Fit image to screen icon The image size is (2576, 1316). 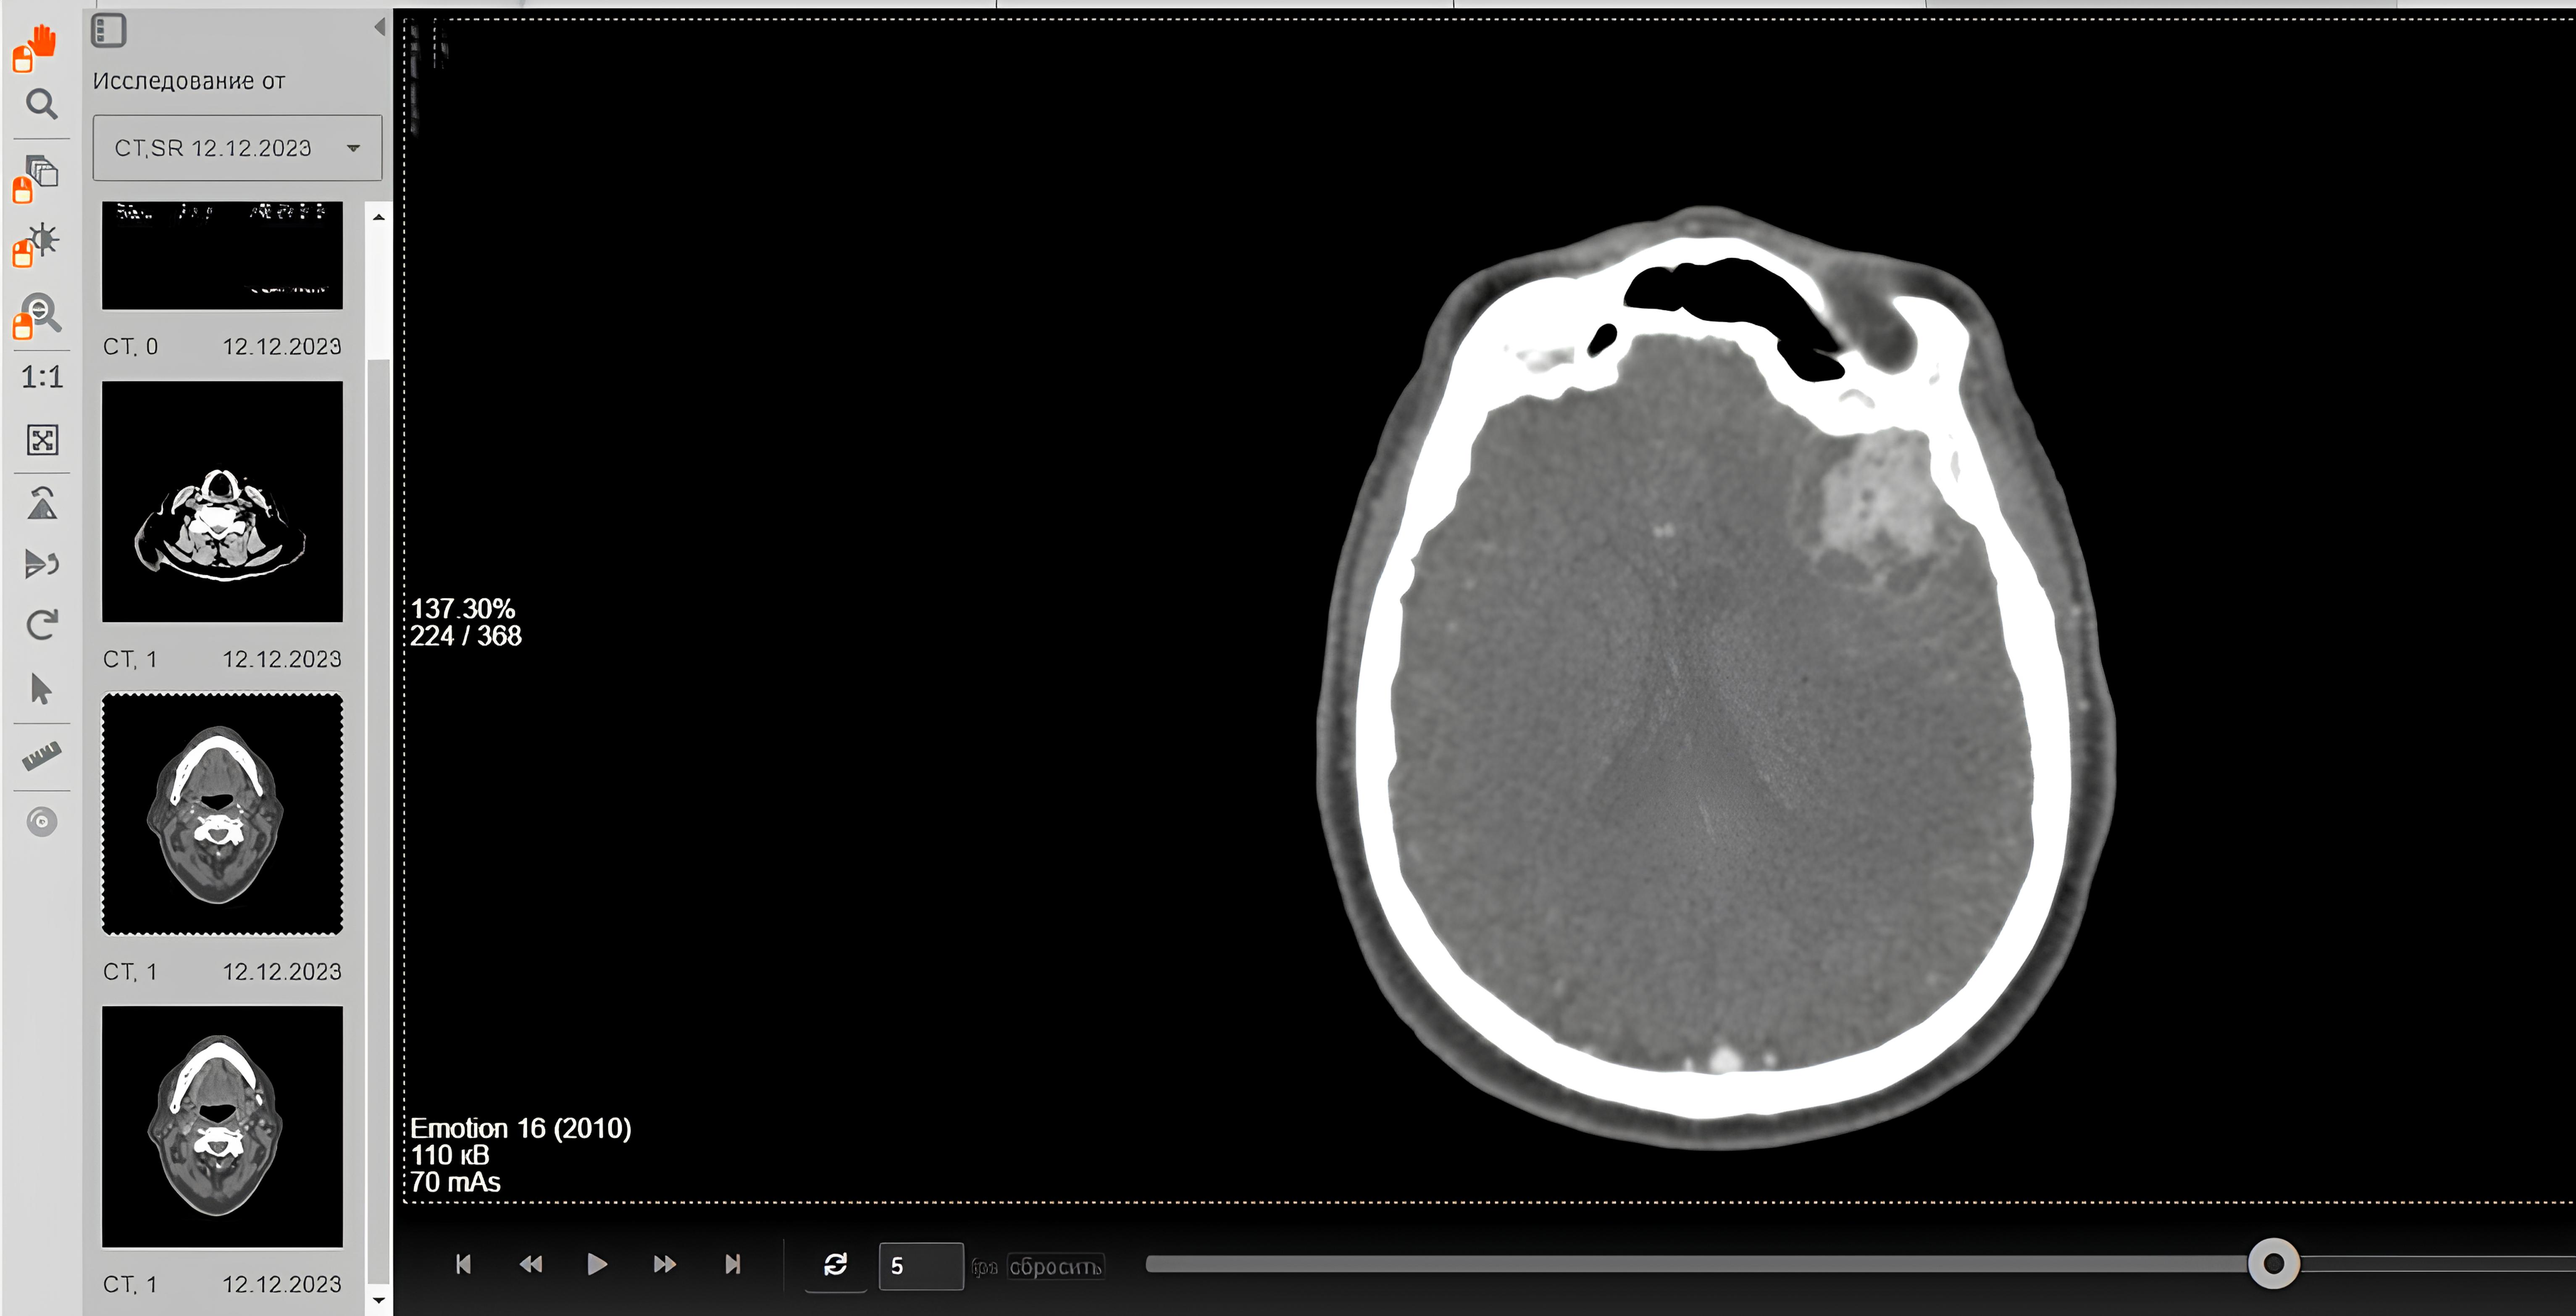(42, 440)
